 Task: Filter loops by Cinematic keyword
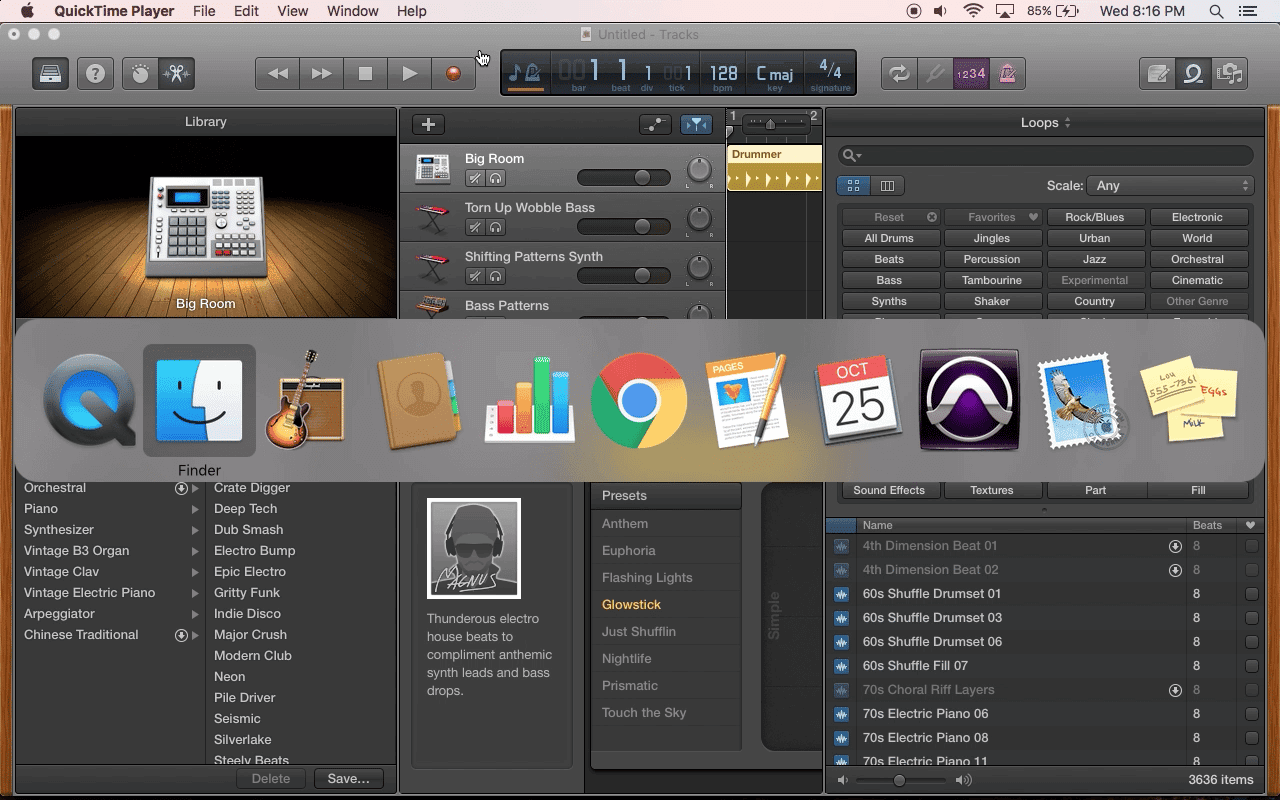pos(1197,280)
